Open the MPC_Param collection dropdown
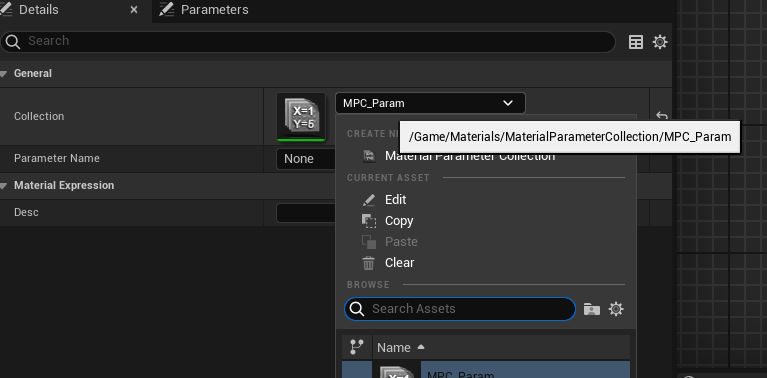The width and height of the screenshot is (767, 378). point(430,103)
